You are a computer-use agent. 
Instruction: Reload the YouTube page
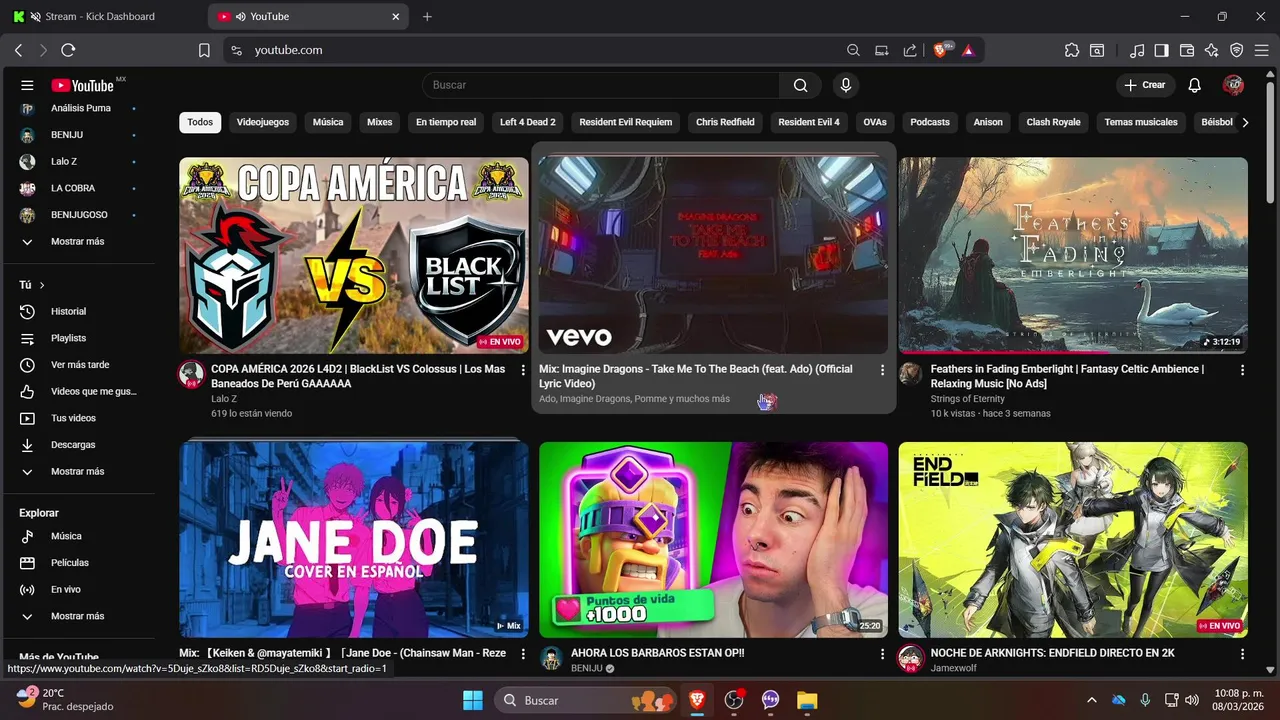tap(68, 50)
